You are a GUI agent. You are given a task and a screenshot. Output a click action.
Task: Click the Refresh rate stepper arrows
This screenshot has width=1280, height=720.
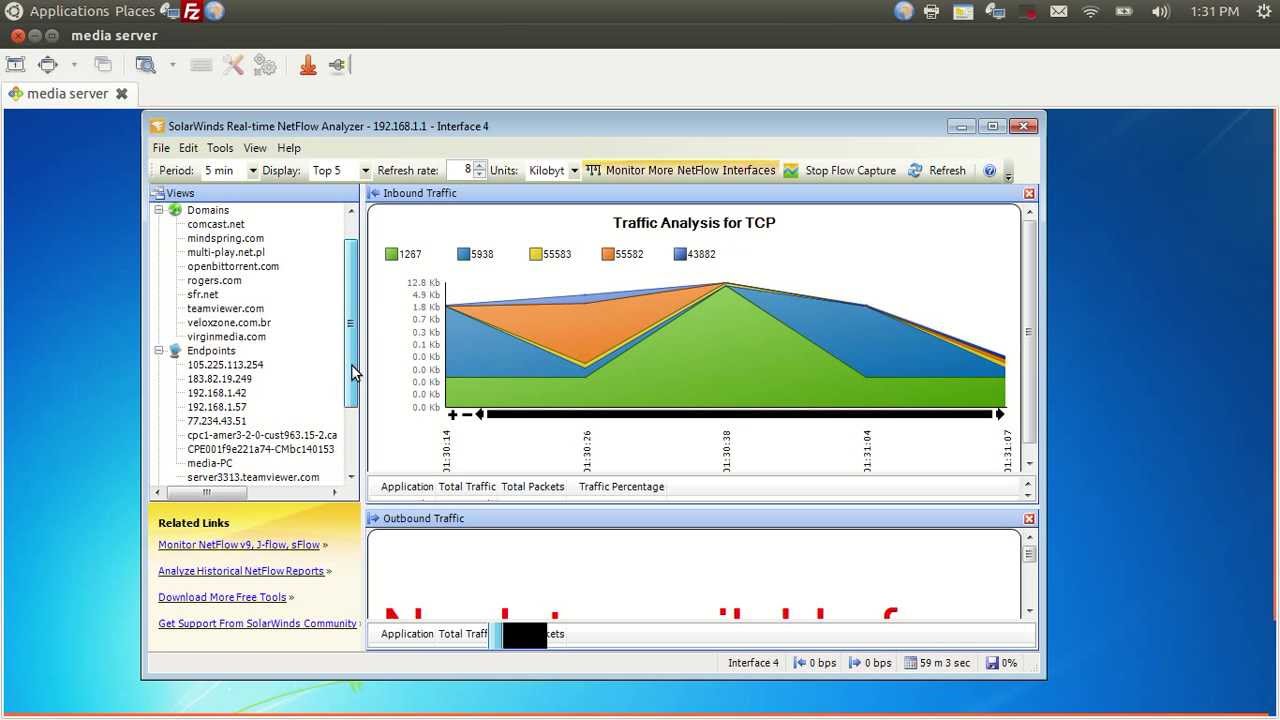(480, 171)
